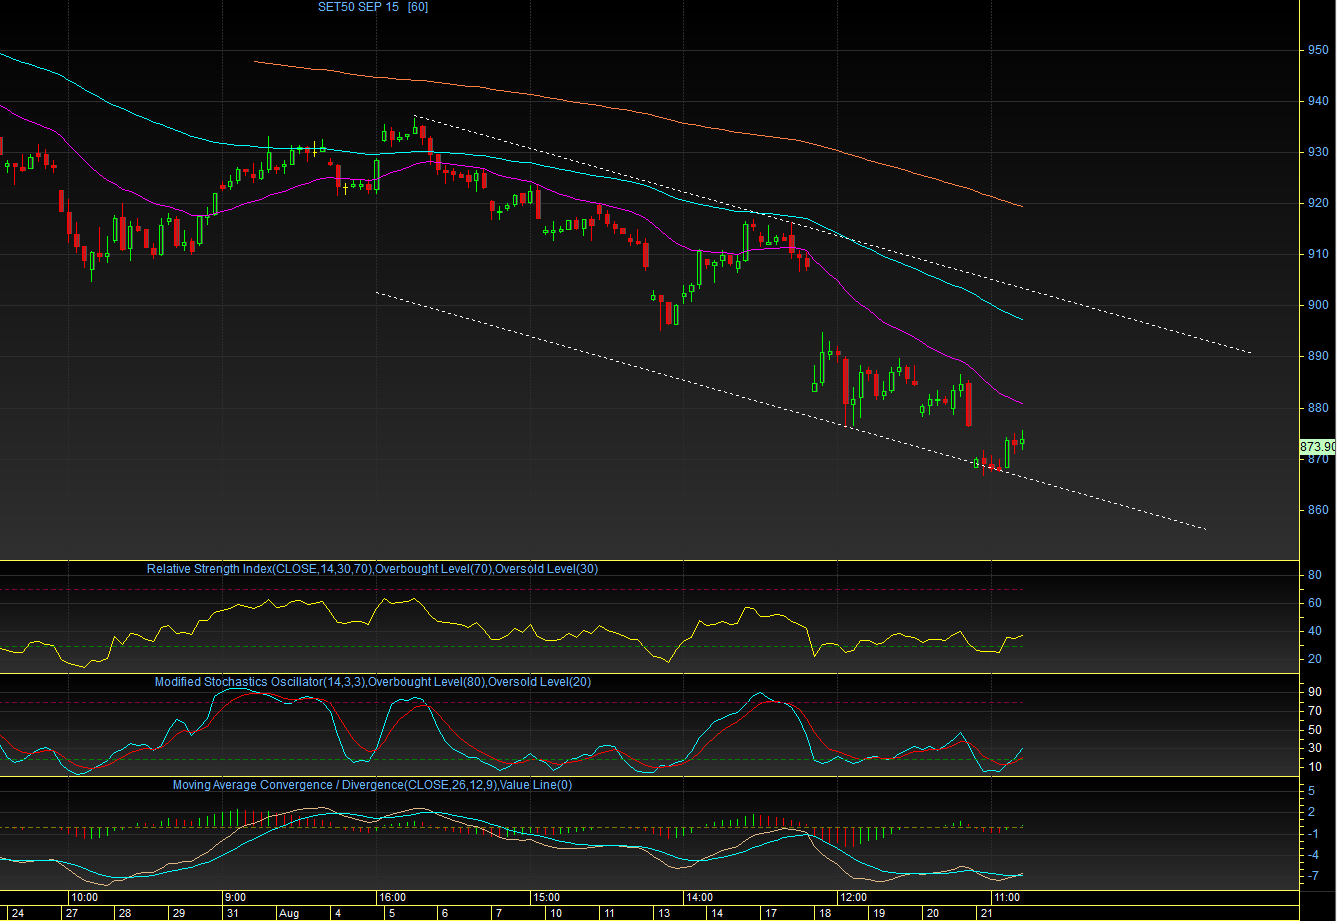Click the 900 price axis label

pyautogui.click(x=1318, y=305)
